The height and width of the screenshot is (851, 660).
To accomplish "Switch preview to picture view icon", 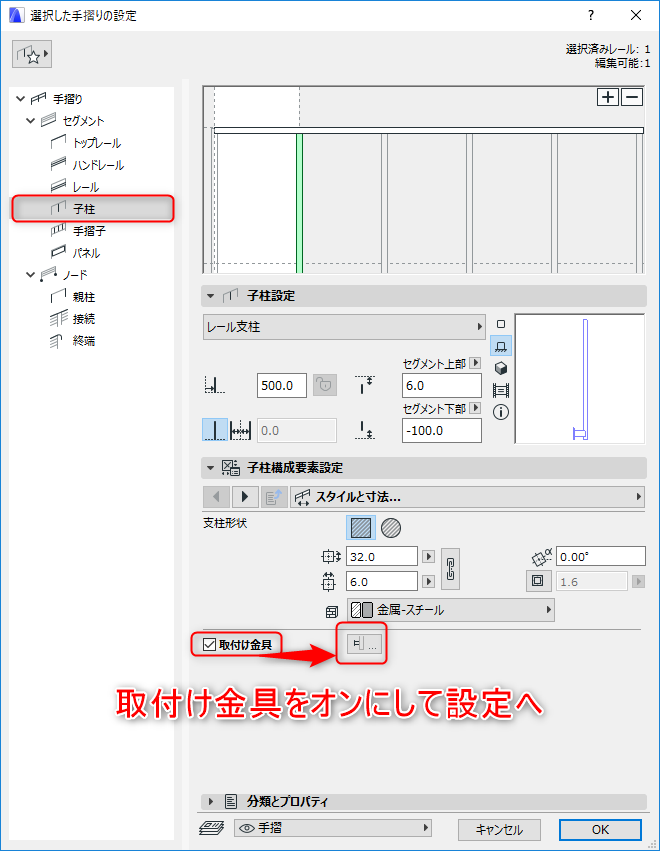I will (x=501, y=390).
